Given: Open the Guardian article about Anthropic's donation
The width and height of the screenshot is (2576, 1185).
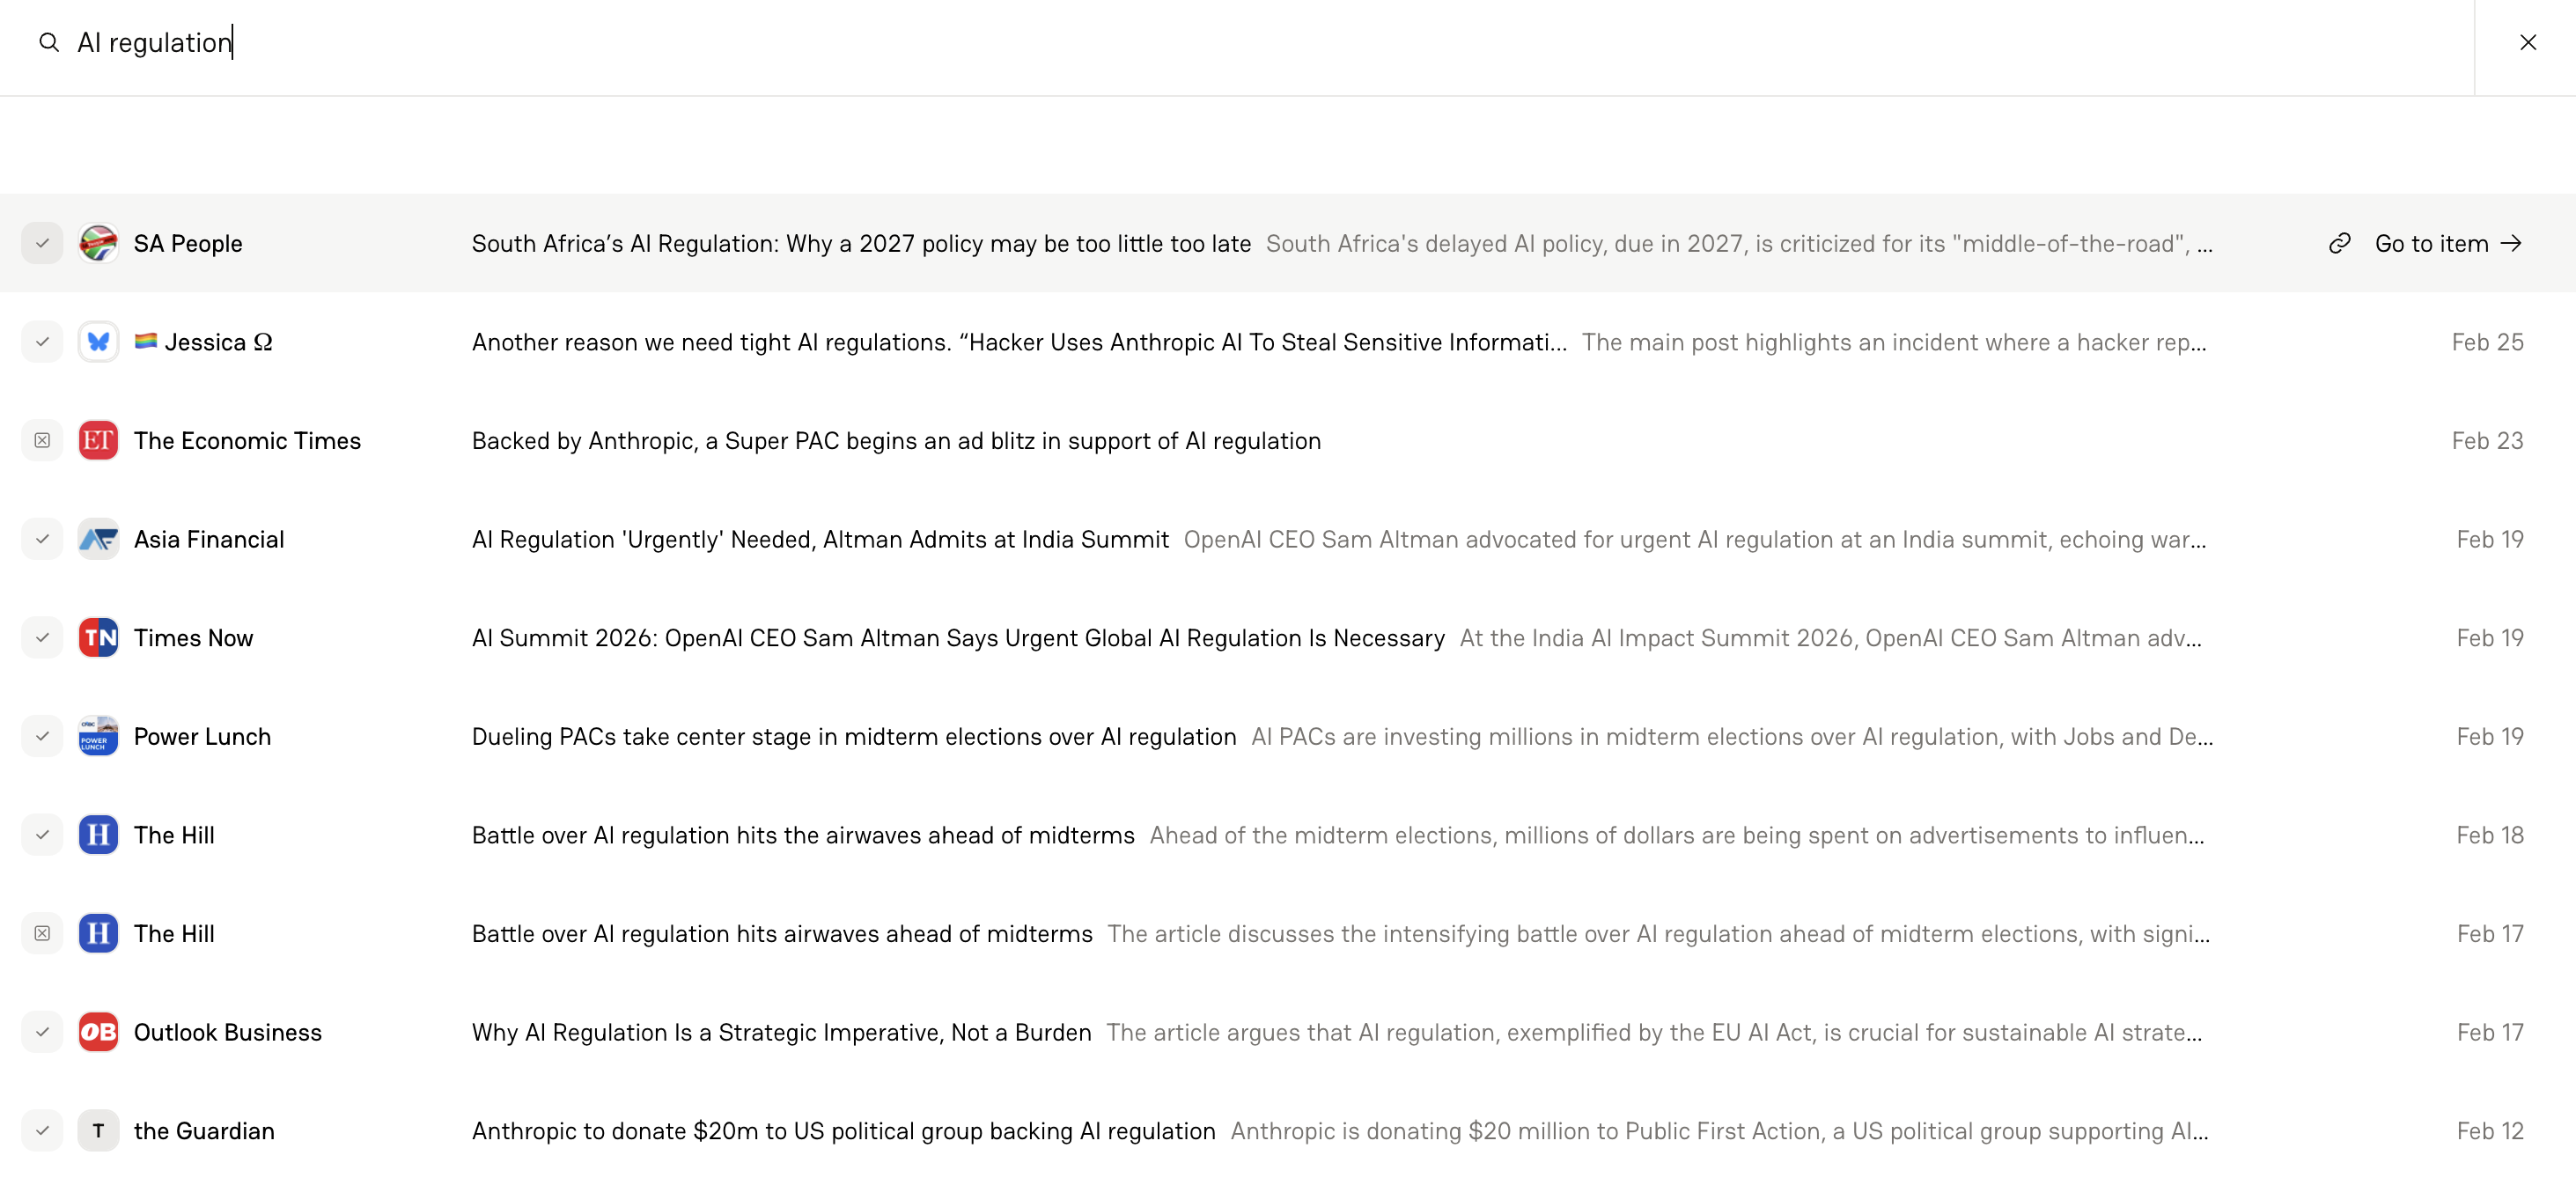Looking at the screenshot, I should pos(843,1130).
